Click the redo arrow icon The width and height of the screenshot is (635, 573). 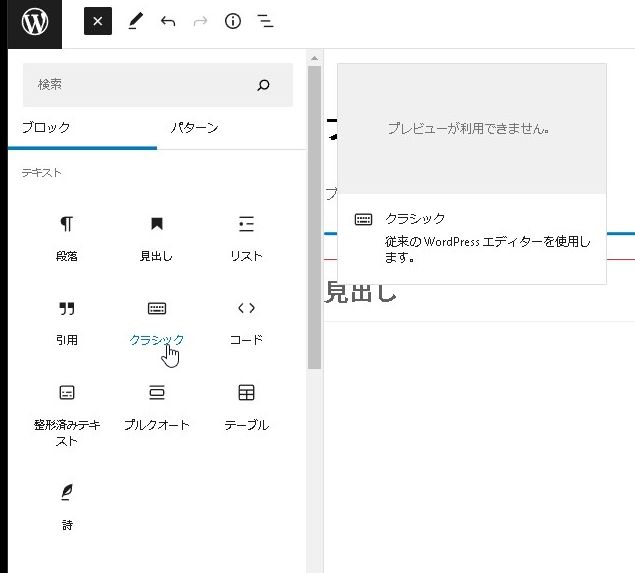(200, 22)
